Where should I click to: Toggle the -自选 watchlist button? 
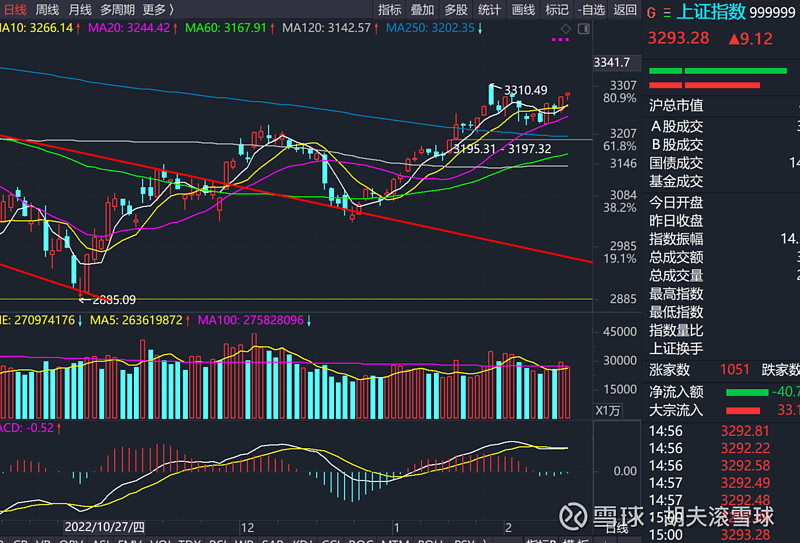592,10
